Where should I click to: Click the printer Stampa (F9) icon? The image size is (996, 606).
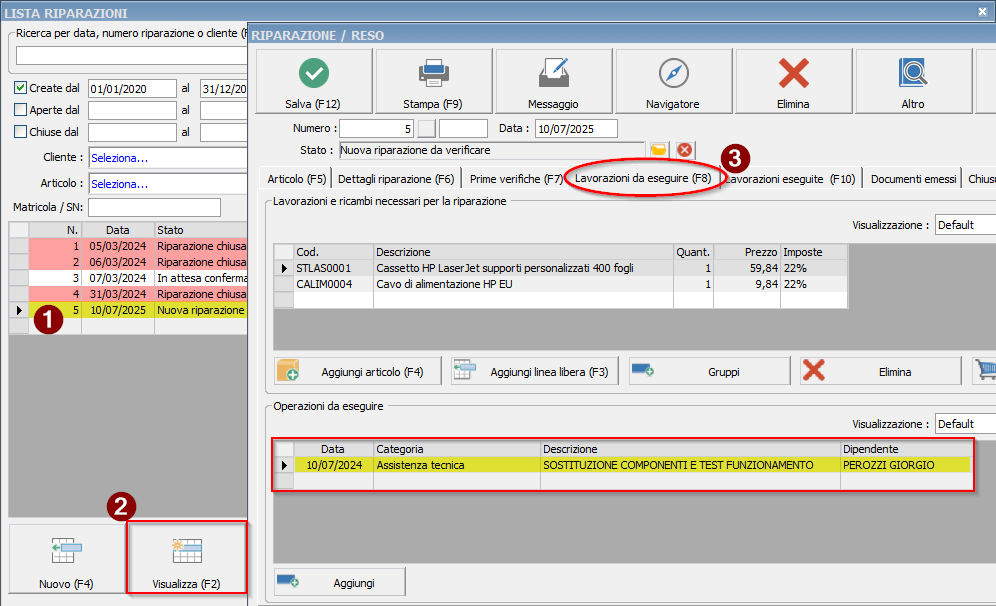433,74
